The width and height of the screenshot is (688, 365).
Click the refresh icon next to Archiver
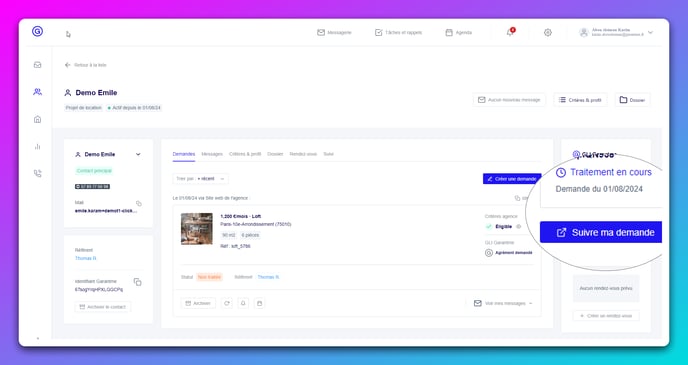click(x=227, y=303)
